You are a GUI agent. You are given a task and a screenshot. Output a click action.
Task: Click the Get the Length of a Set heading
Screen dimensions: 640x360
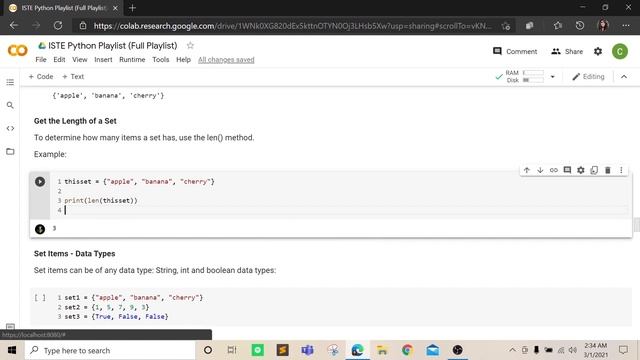pos(75,121)
